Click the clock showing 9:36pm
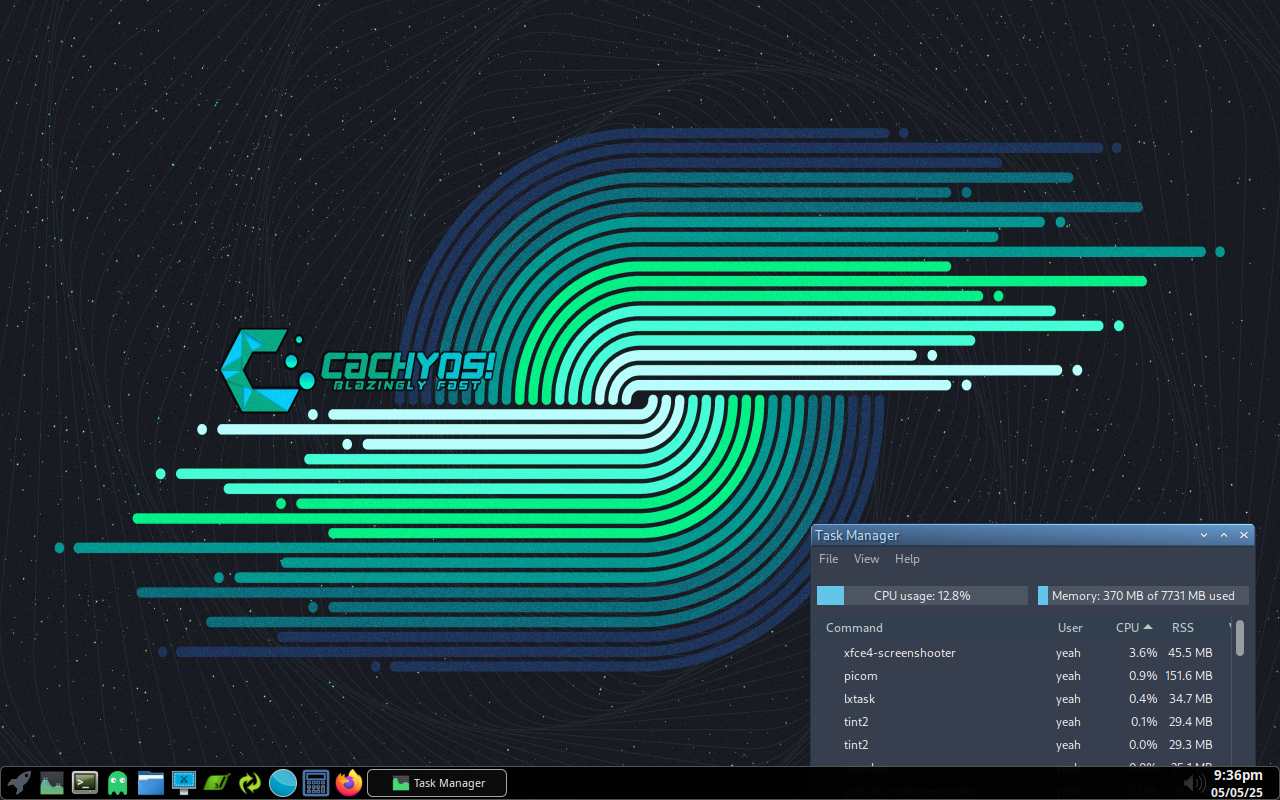1280x800 pixels. (1238, 775)
